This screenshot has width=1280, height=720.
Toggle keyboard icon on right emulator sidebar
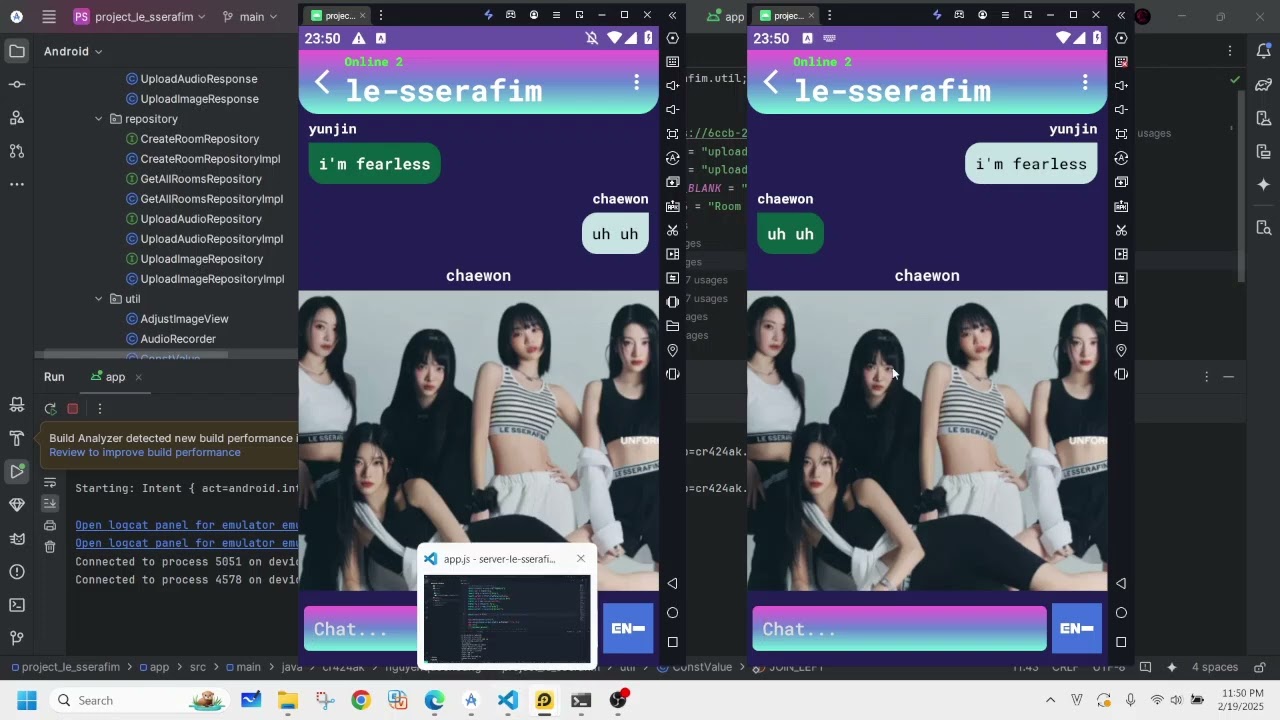(1121, 62)
